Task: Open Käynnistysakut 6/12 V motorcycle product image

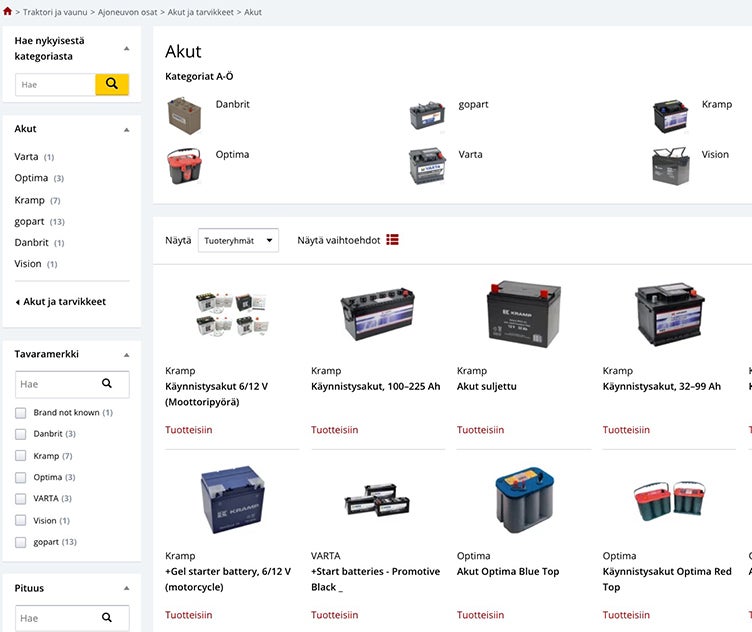Action: tap(232, 314)
